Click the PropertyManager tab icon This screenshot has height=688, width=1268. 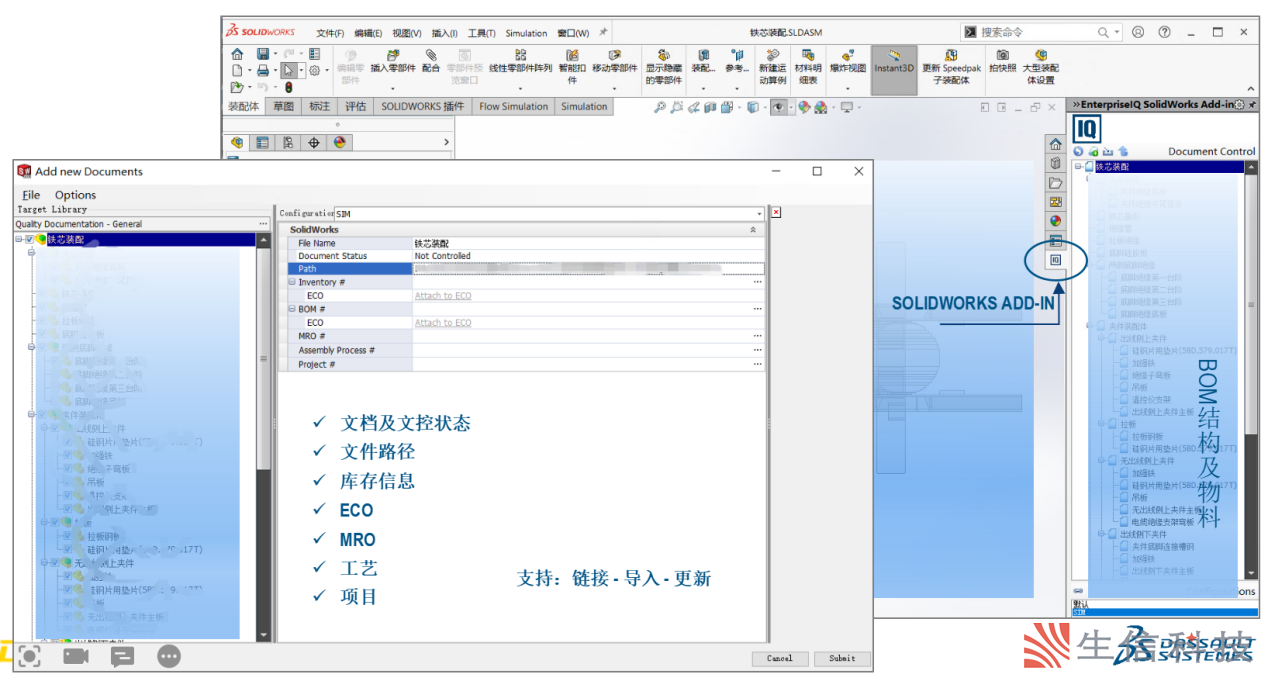coord(262,142)
